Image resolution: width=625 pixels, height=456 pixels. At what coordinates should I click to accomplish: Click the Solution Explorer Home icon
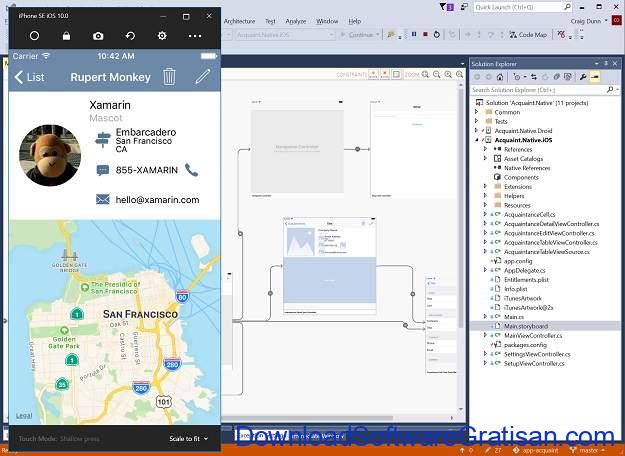pos(500,77)
